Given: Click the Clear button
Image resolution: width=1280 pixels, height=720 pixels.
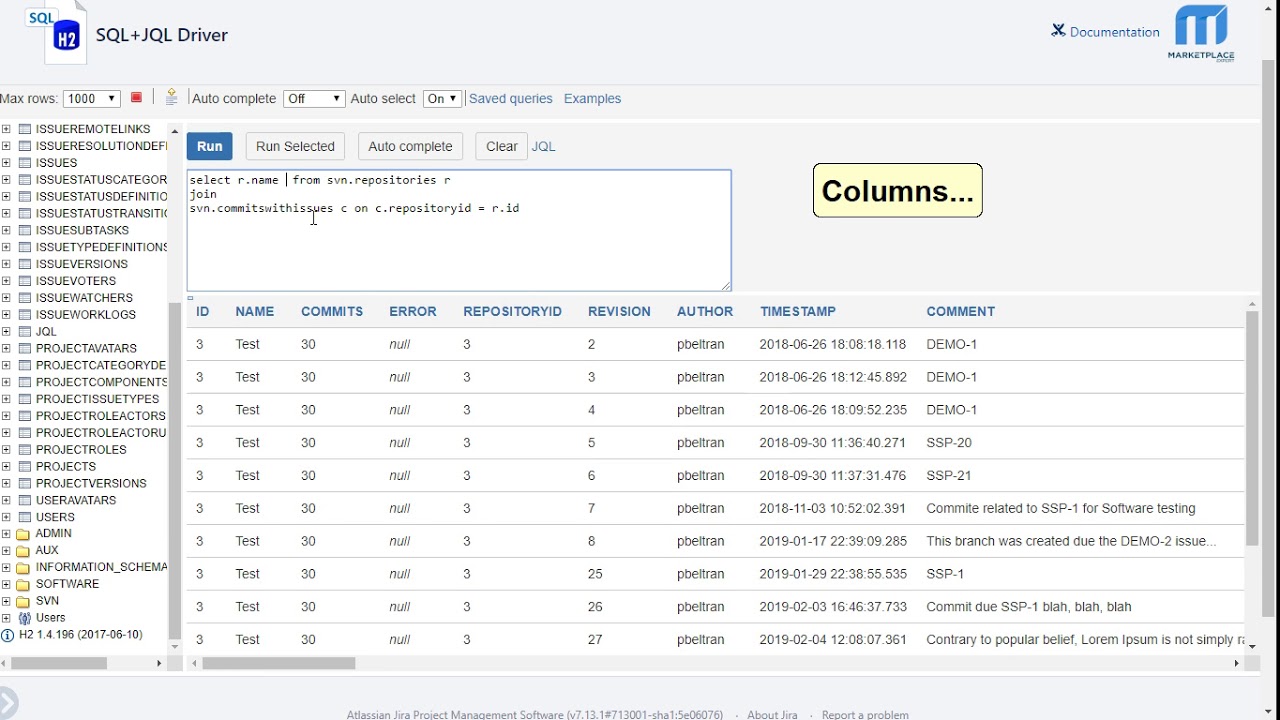Looking at the screenshot, I should [502, 146].
